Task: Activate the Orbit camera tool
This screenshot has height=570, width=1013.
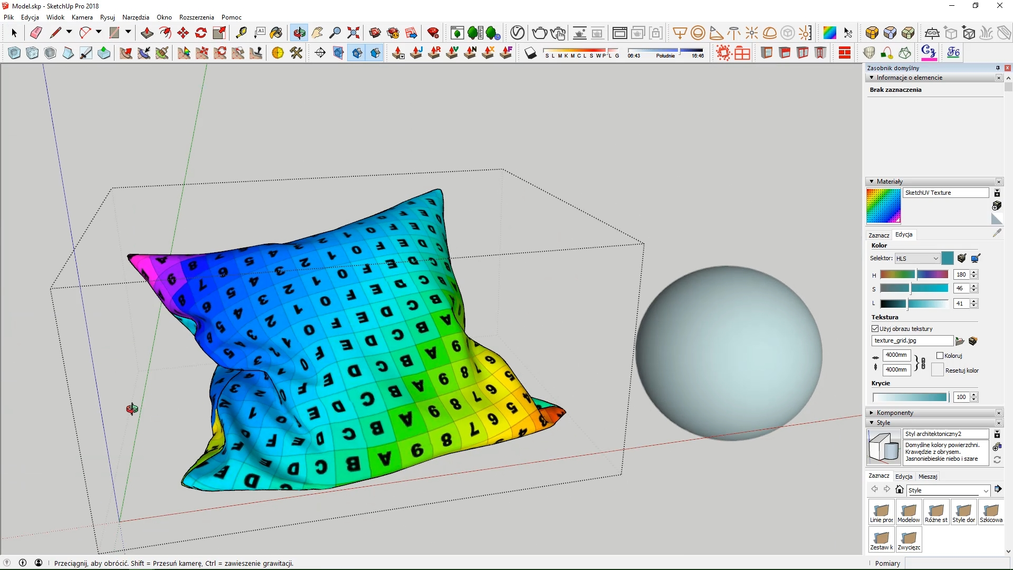Action: tap(299, 32)
